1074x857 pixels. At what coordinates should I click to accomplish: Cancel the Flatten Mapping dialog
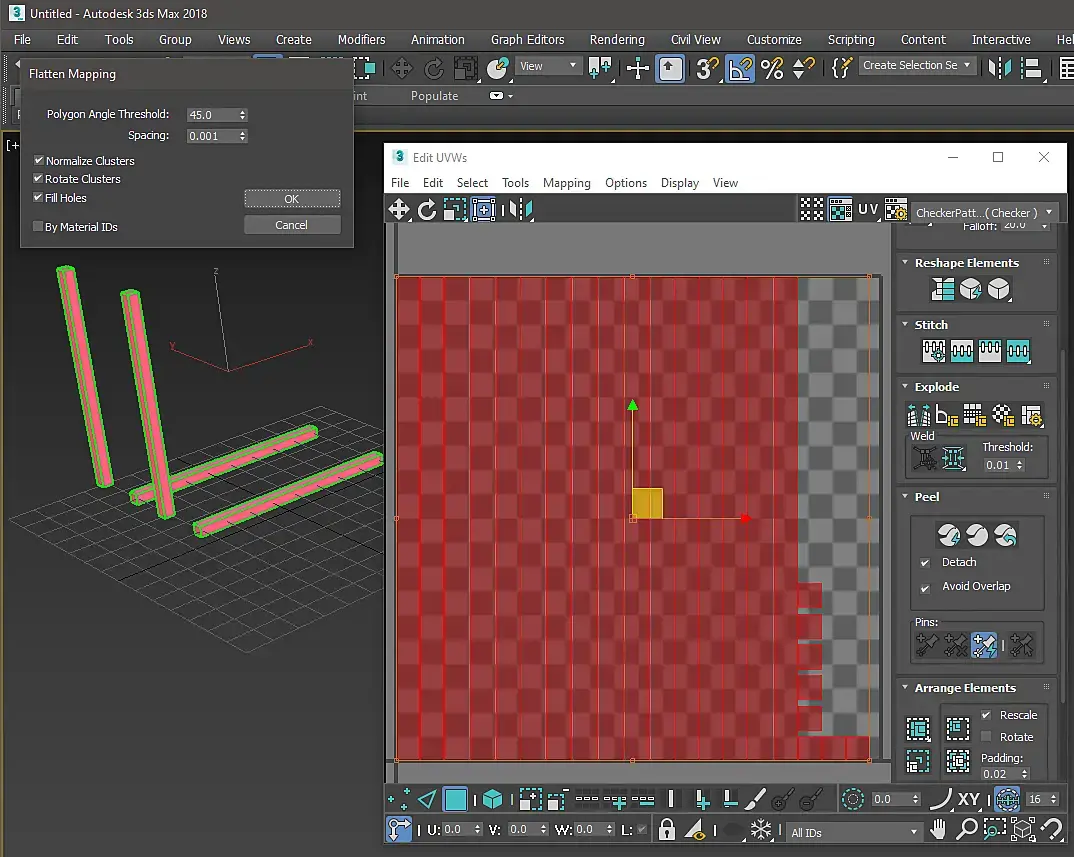[x=292, y=225]
